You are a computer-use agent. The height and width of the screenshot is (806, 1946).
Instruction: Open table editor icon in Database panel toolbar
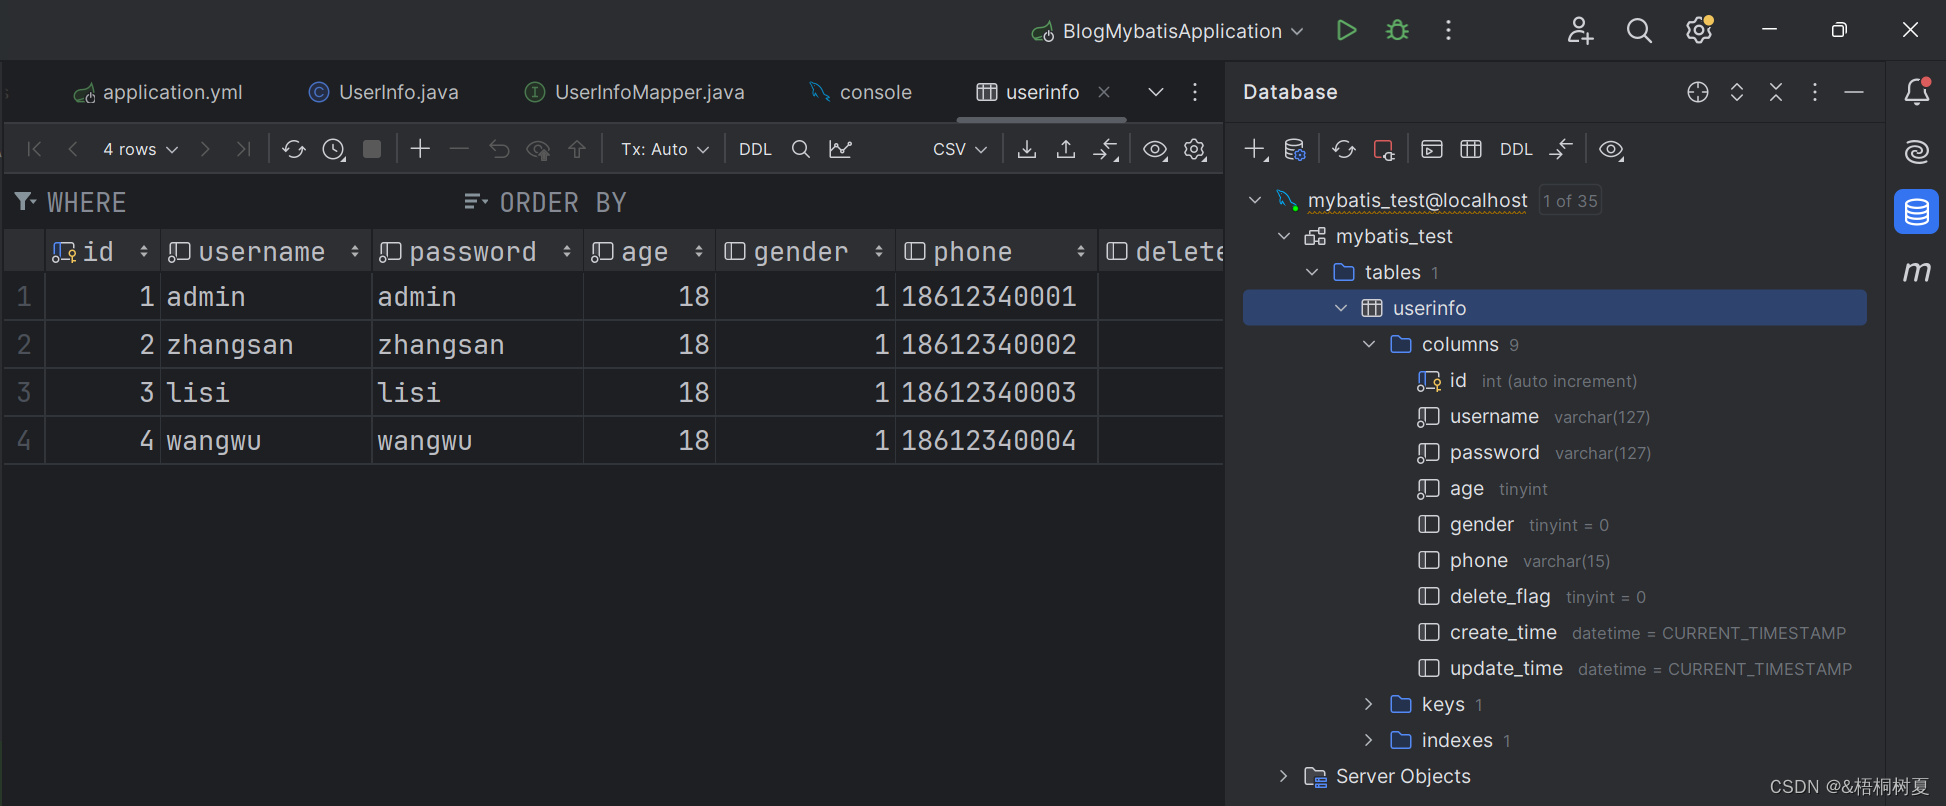click(x=1471, y=149)
